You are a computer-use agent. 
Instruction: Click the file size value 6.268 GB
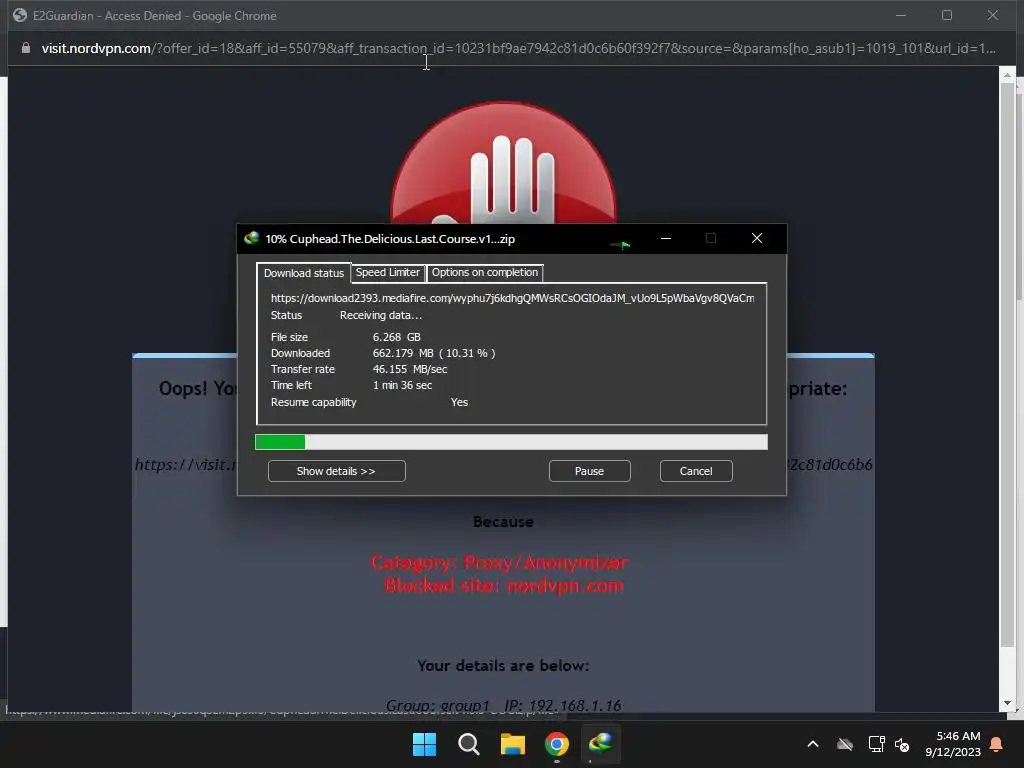(x=396, y=337)
